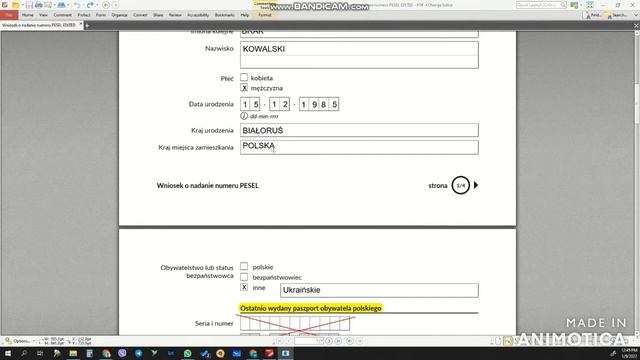Redo the last action
The image size is (640, 360).
pyautogui.click(x=90, y=5)
